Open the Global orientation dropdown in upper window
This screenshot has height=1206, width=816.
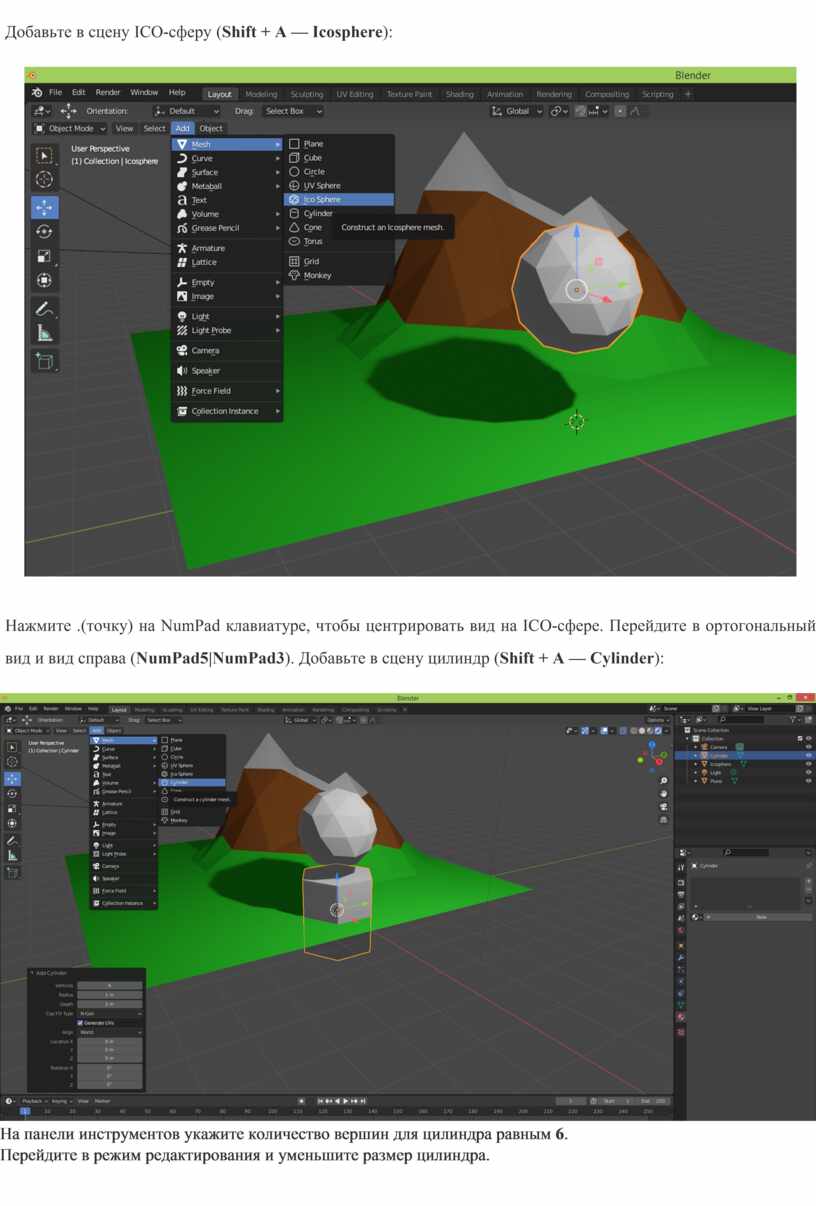pyautogui.click(x=517, y=111)
